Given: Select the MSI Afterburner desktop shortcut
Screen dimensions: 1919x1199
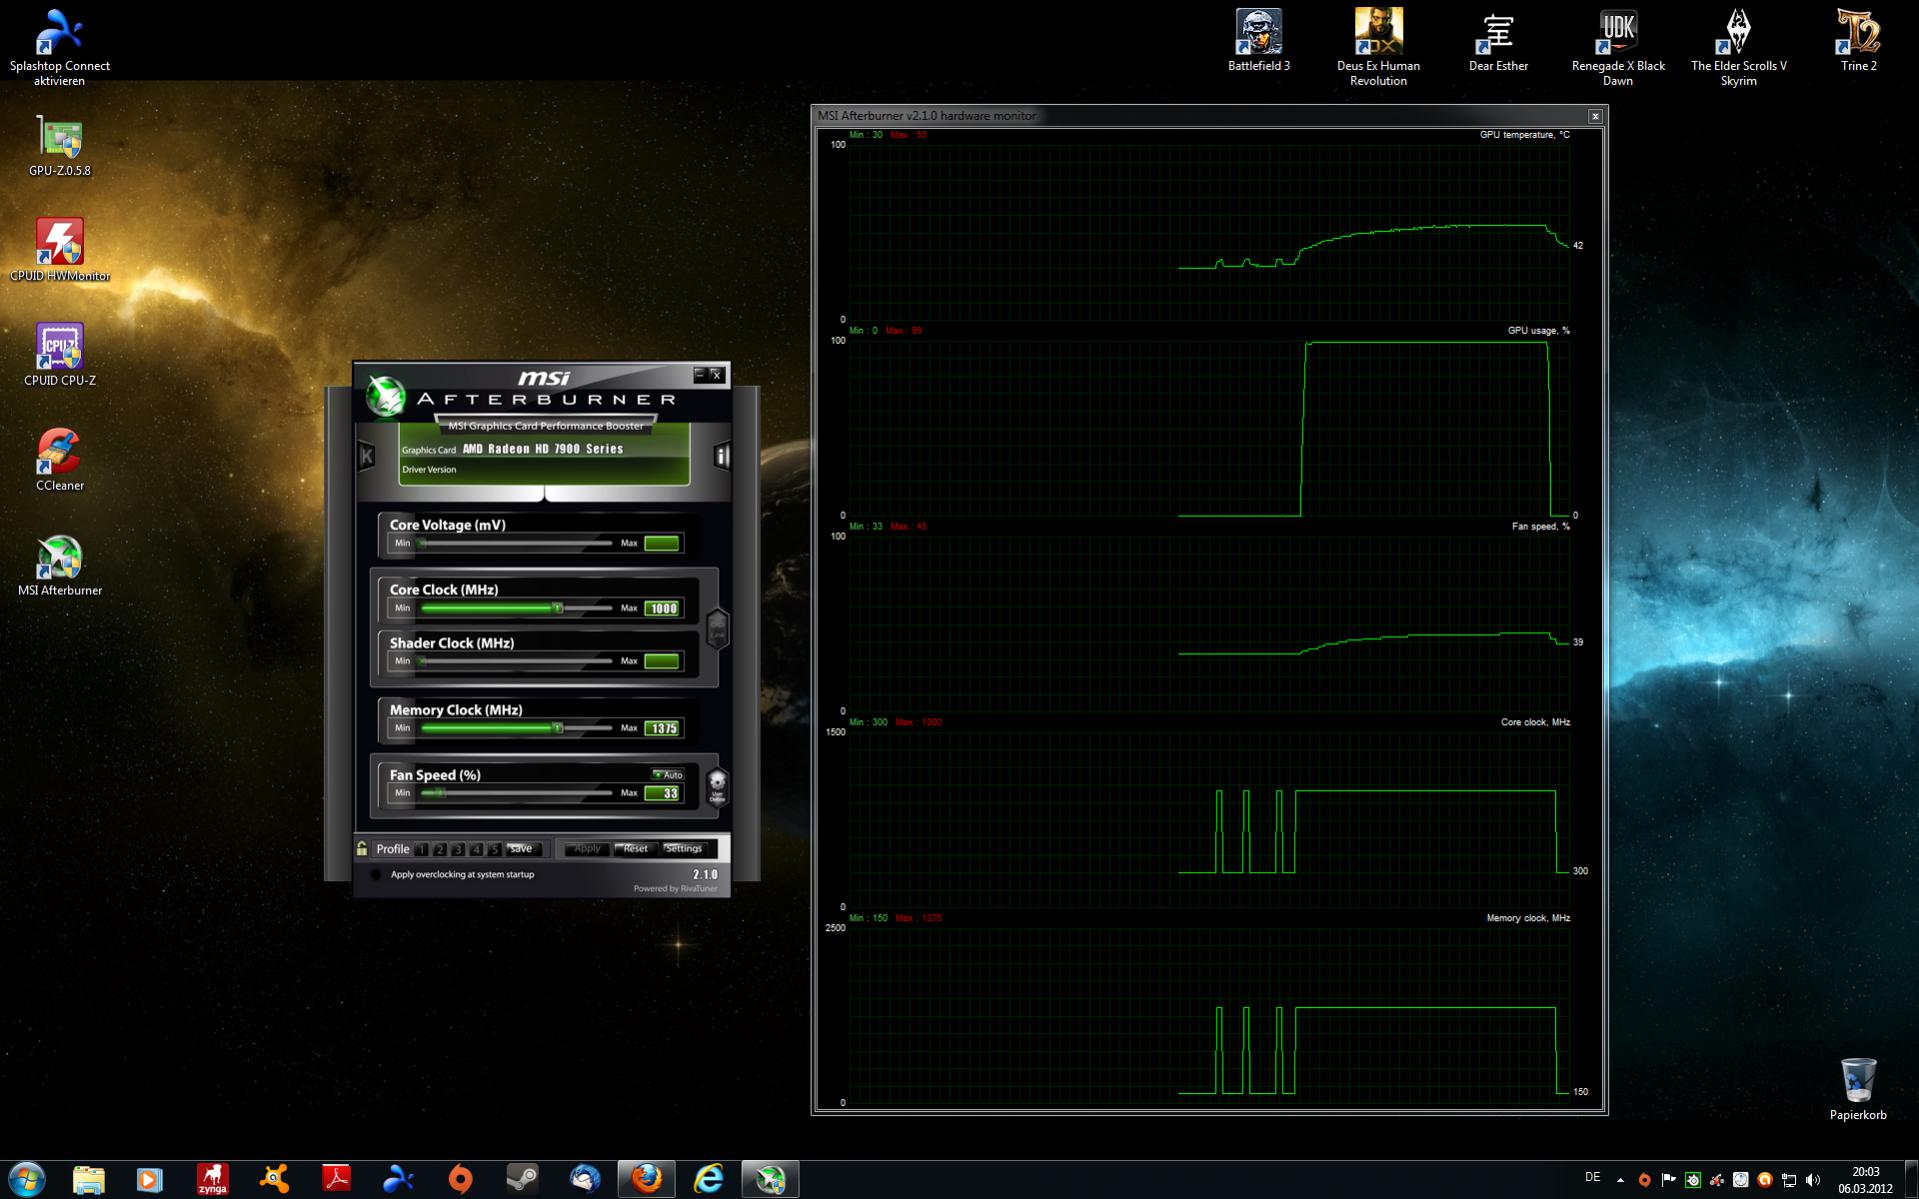Looking at the screenshot, I should pyautogui.click(x=59, y=565).
